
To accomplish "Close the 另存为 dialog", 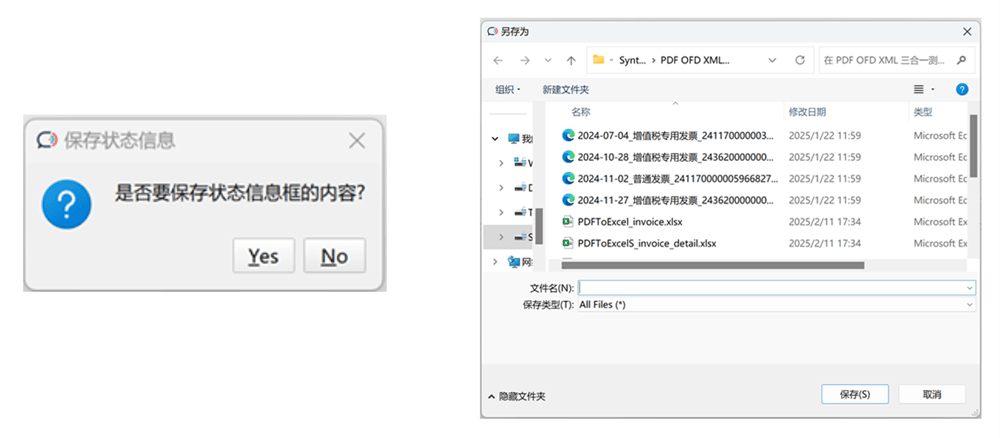I will click(x=967, y=31).
